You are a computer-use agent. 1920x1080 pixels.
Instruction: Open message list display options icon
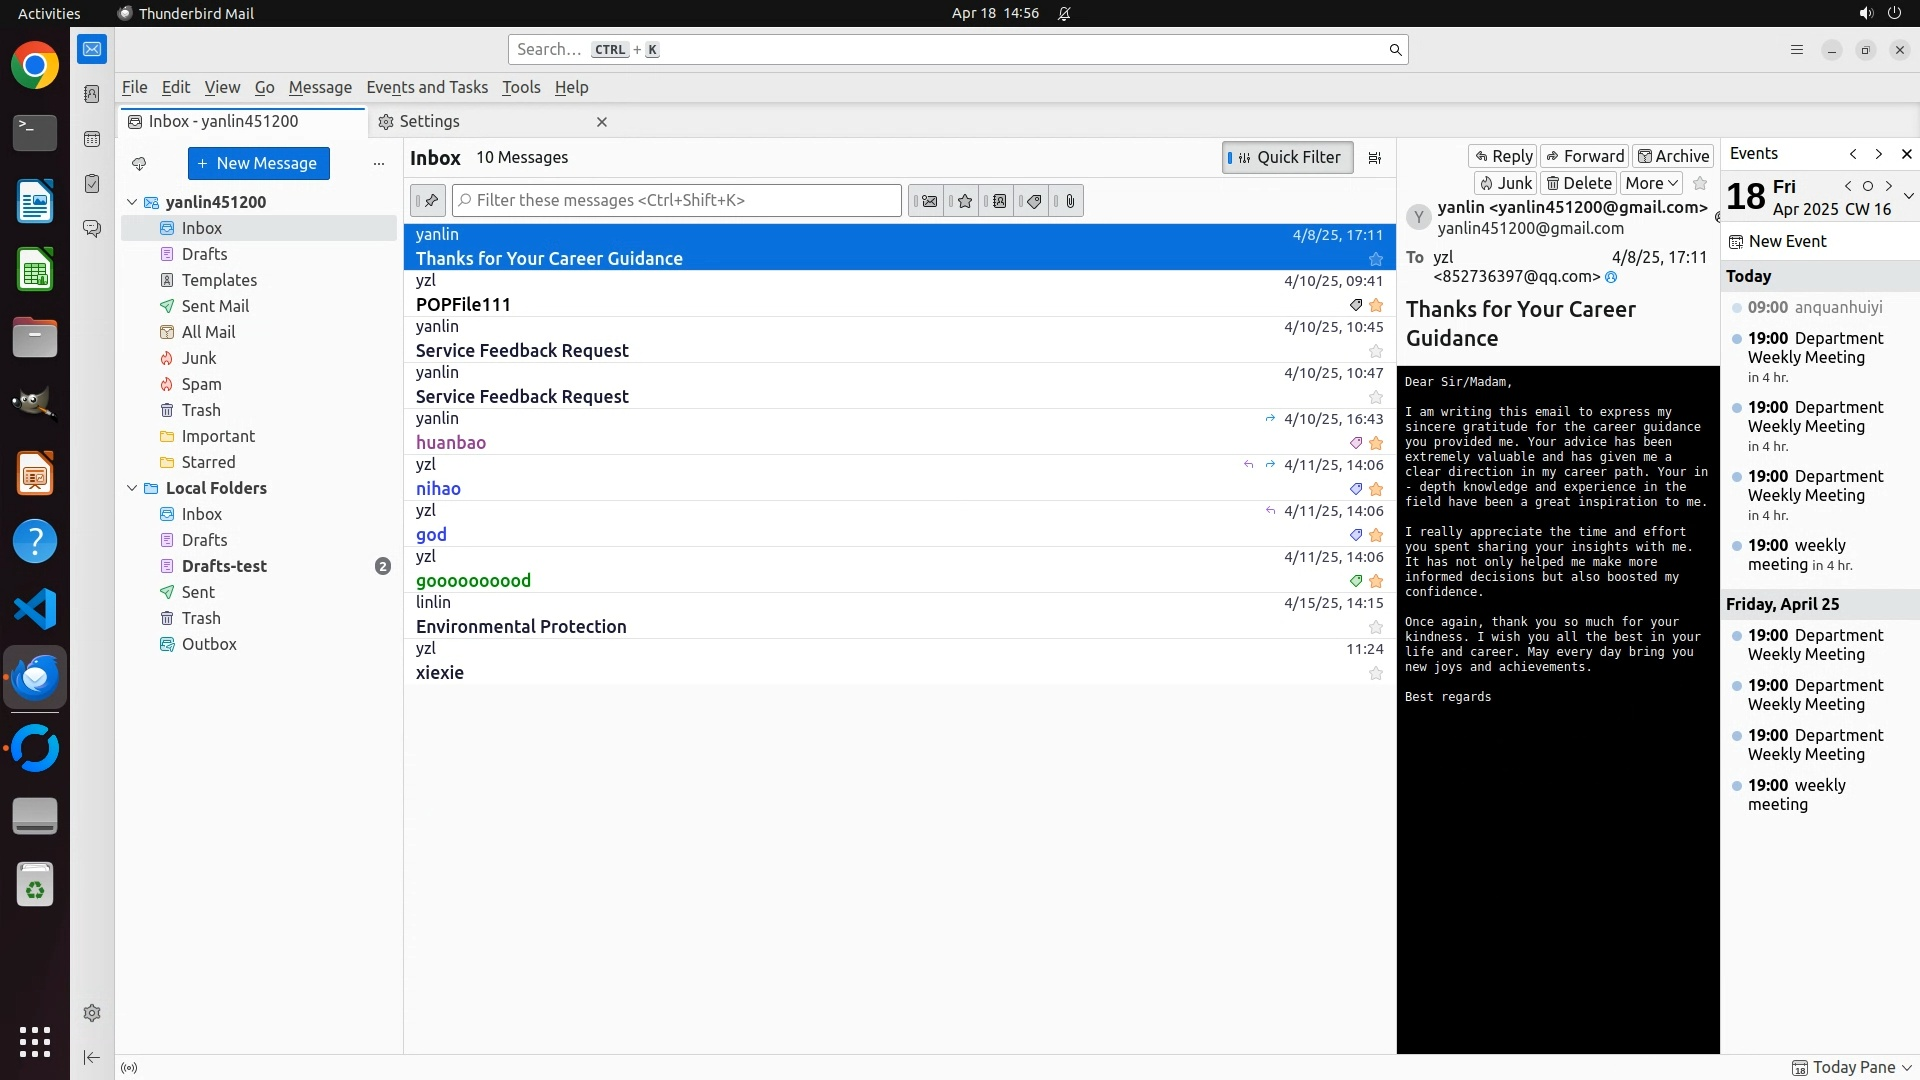pos(1375,158)
